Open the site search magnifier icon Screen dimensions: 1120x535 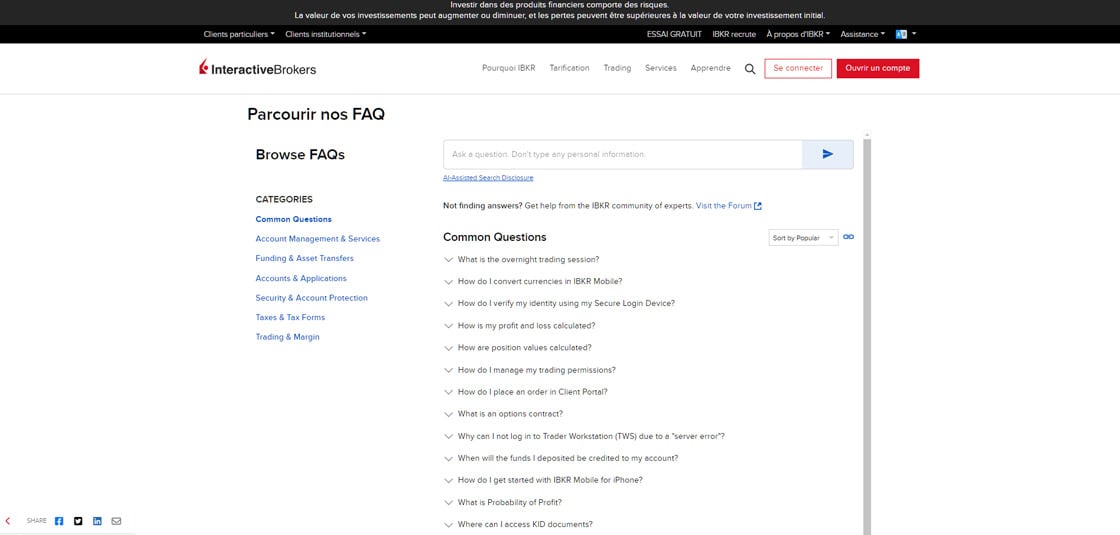coord(750,69)
